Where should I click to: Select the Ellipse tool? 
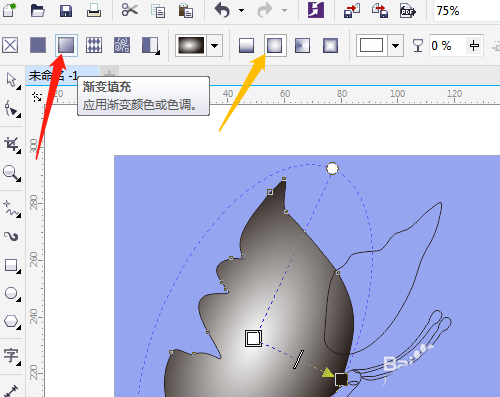(x=12, y=294)
